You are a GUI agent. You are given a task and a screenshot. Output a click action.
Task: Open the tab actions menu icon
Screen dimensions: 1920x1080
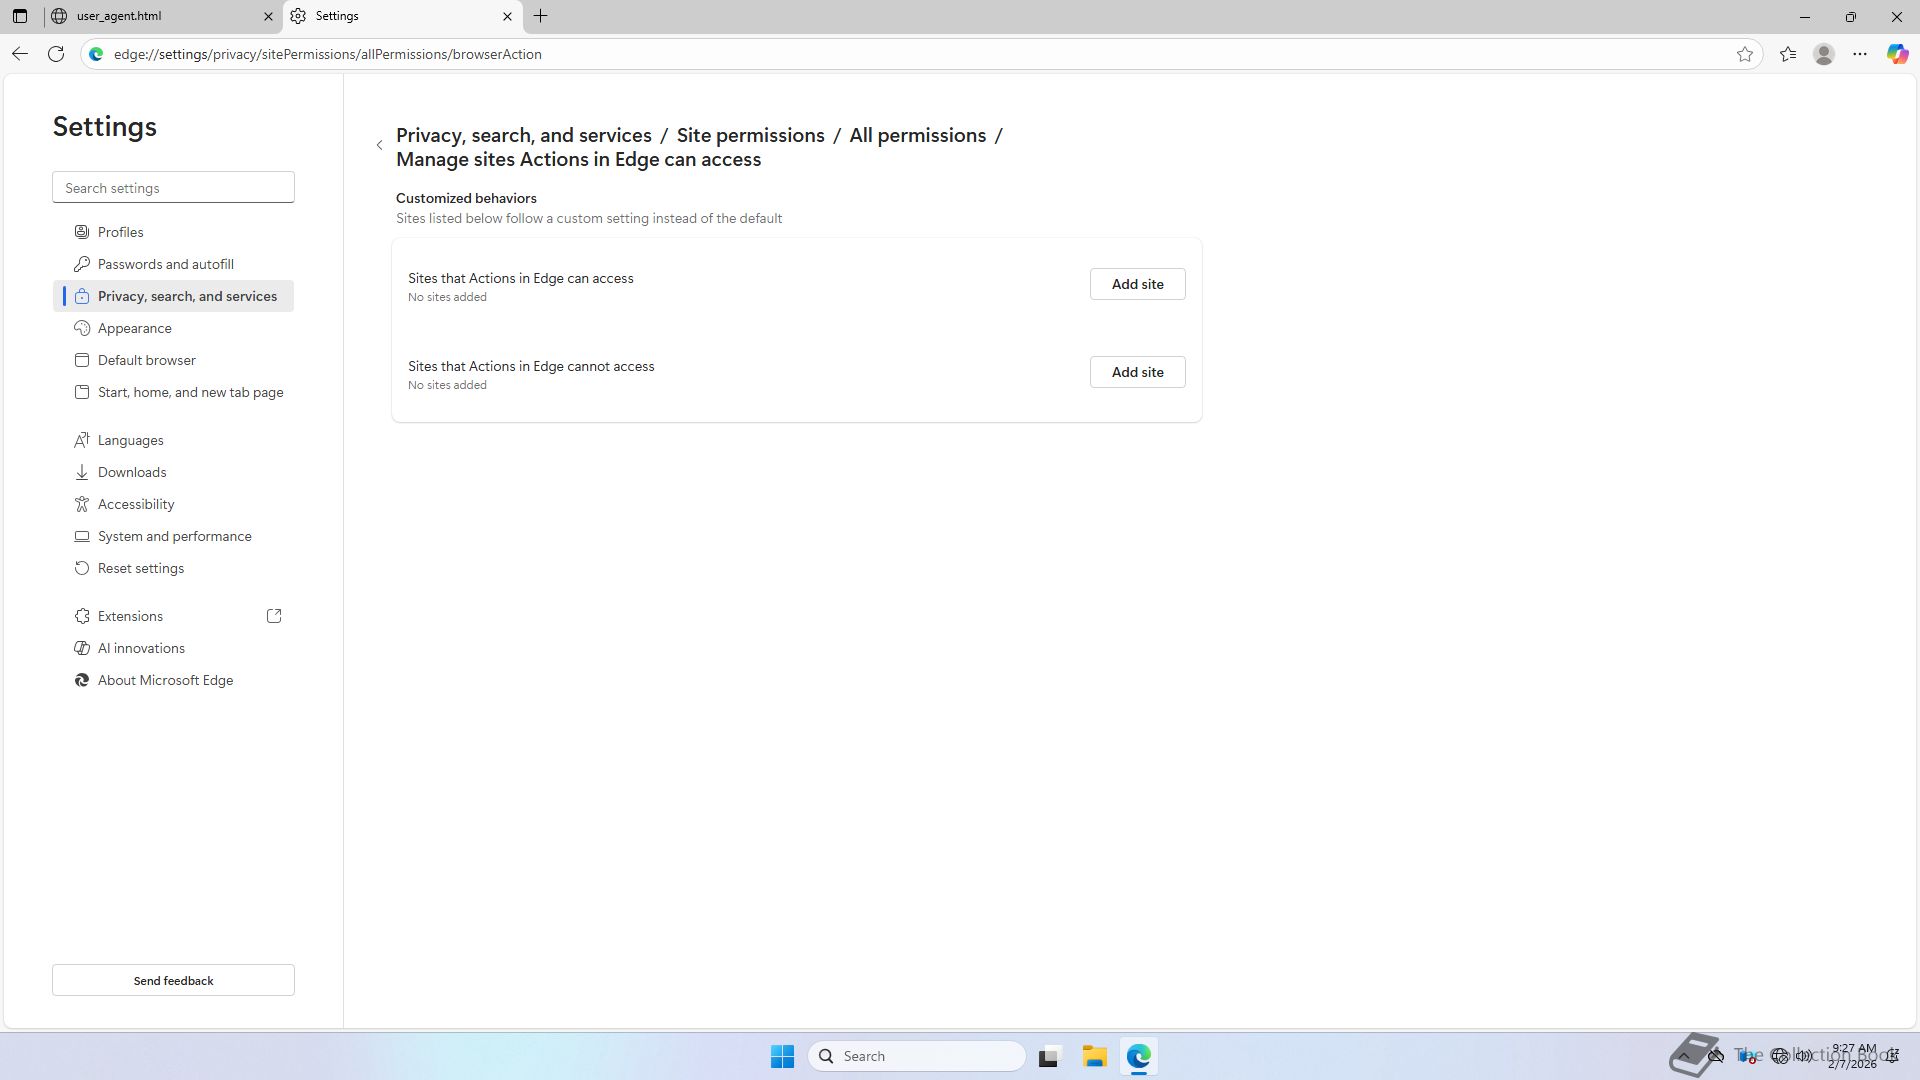click(x=20, y=16)
